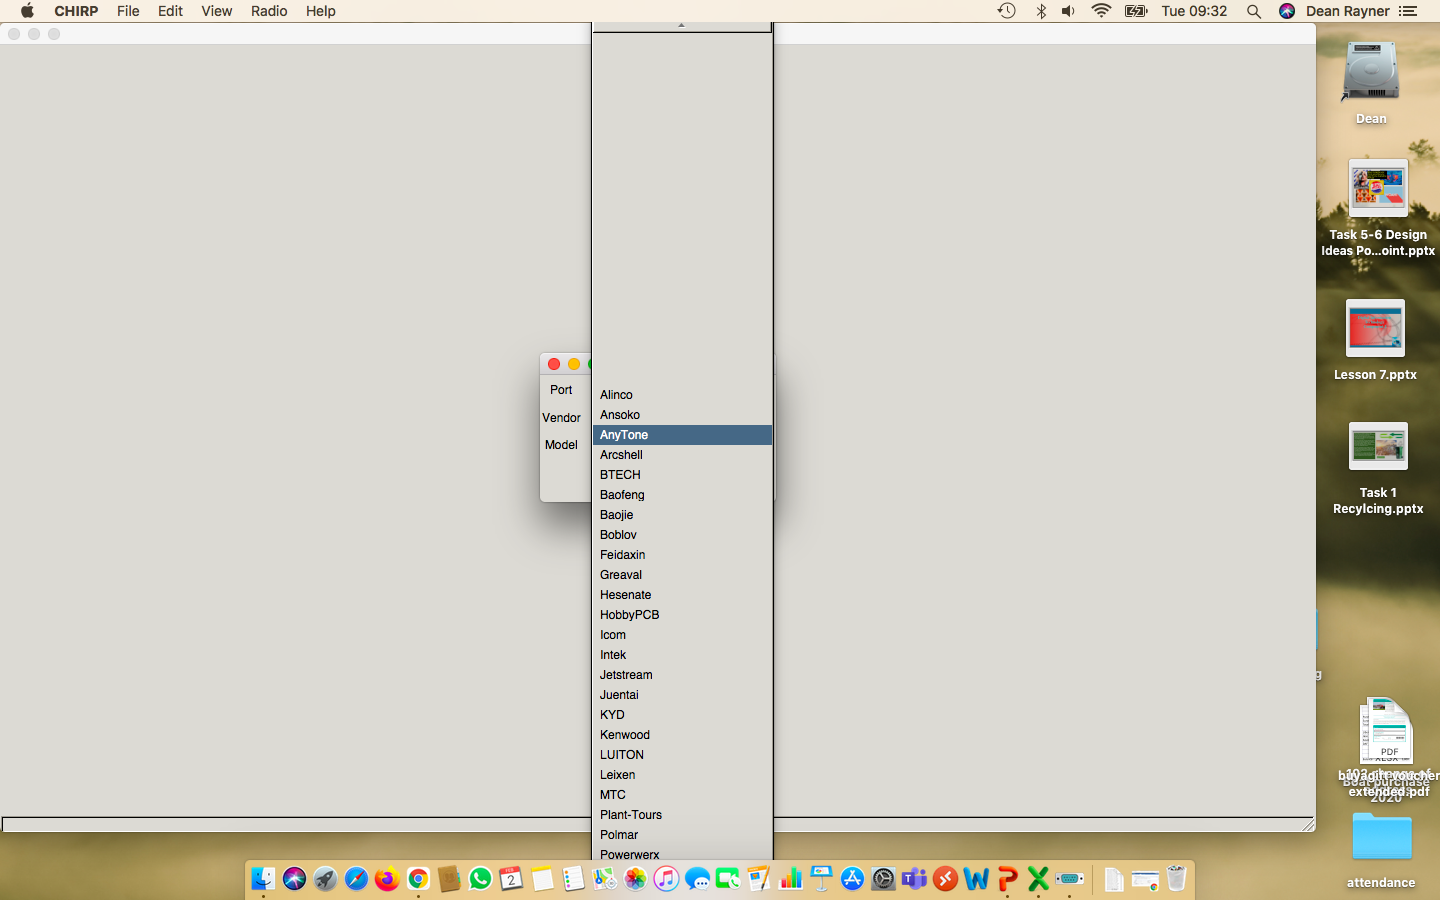Select Boblov vendor option
The height and width of the screenshot is (900, 1440).
click(x=682, y=535)
